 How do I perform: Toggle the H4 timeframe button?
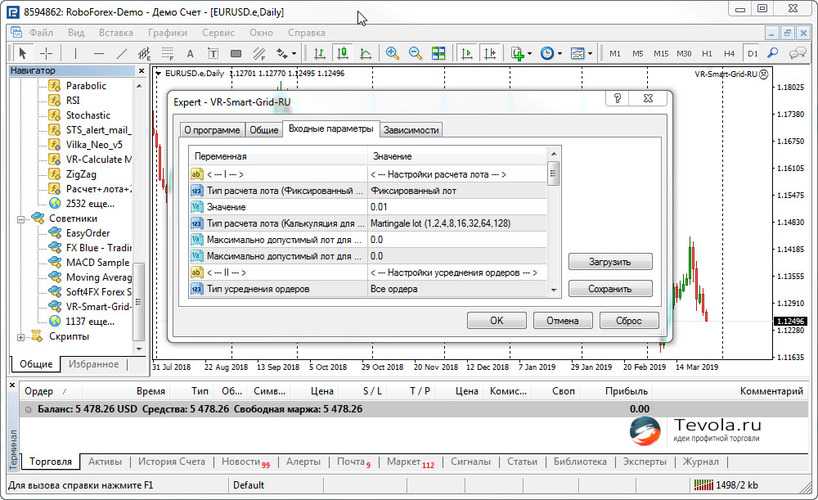pyautogui.click(x=729, y=53)
